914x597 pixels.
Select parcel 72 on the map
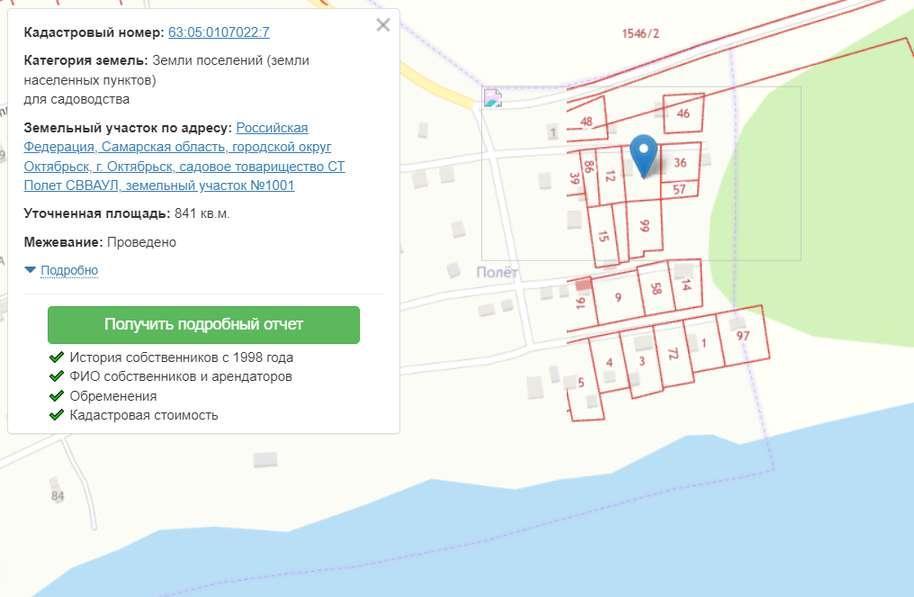pos(673,354)
